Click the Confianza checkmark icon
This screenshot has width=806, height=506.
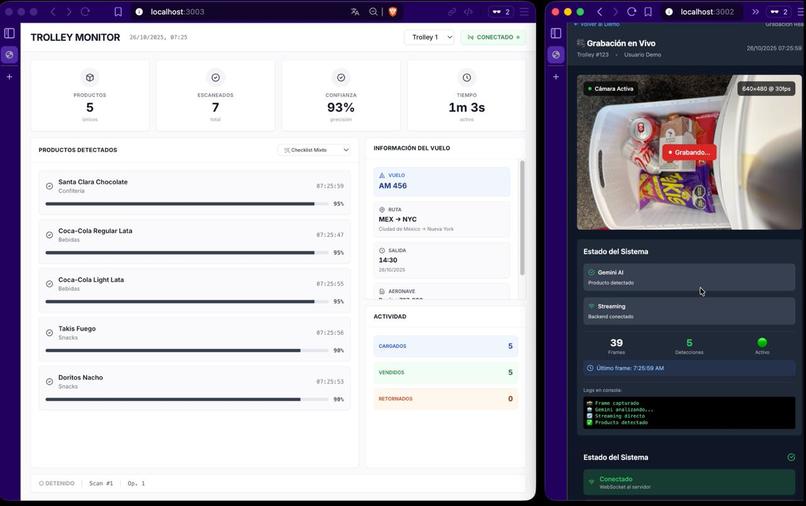341,78
